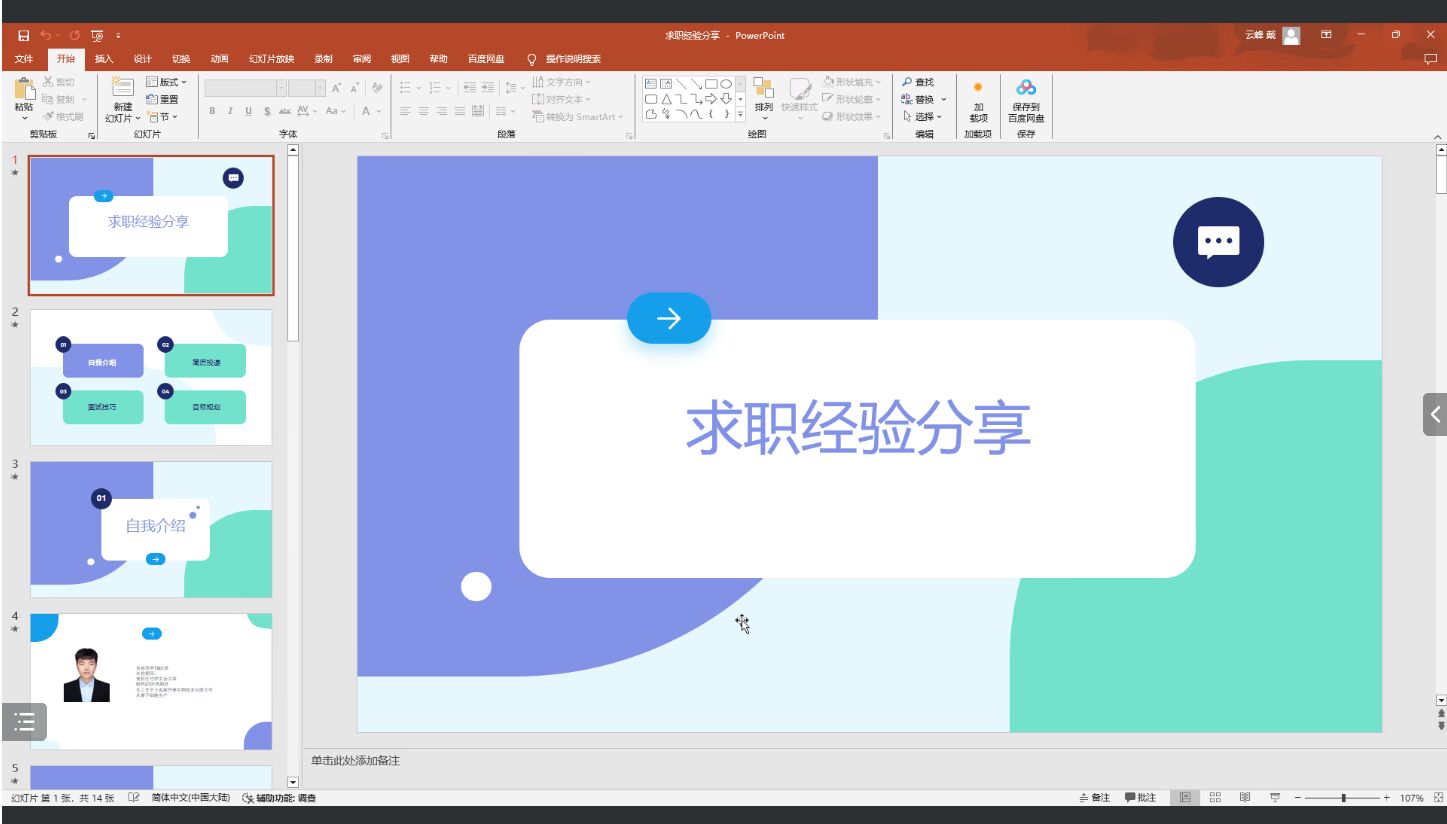Expand the Section (节) dropdown

click(163, 117)
